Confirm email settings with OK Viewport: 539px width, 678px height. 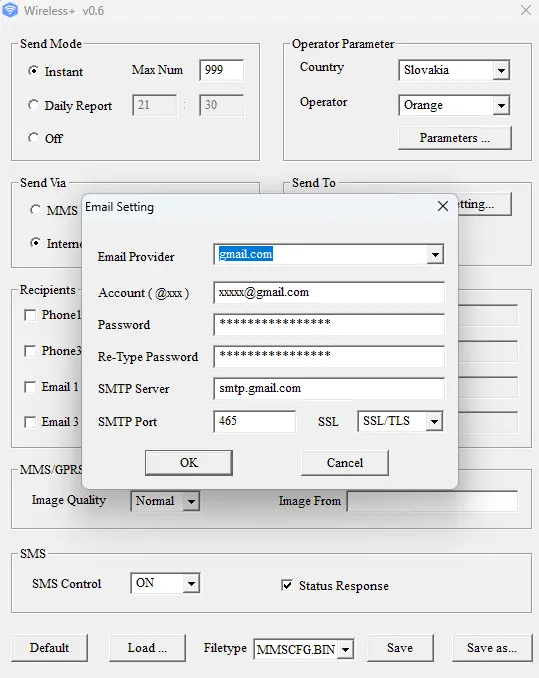point(189,463)
